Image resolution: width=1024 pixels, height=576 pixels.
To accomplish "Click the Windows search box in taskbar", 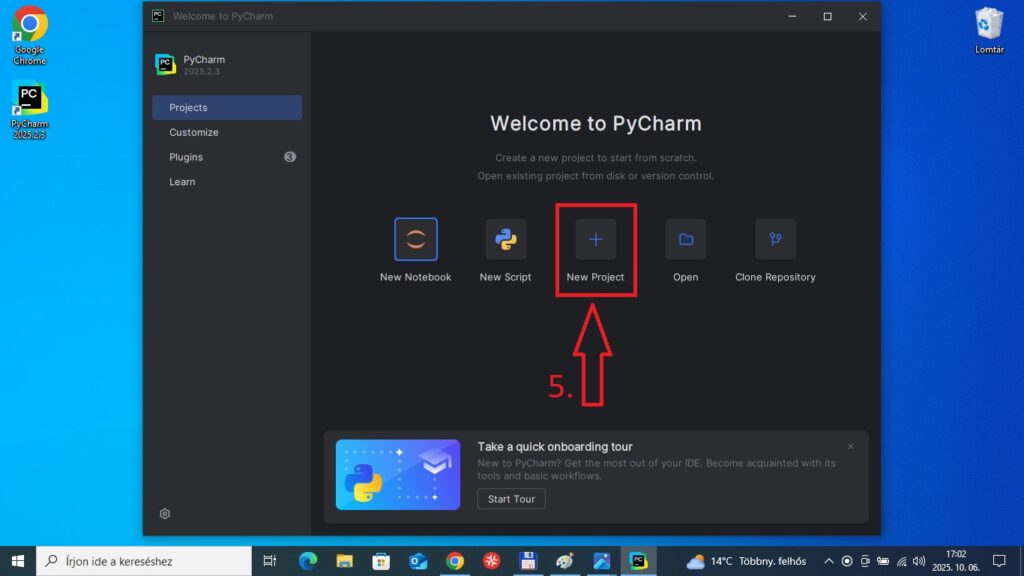I will coord(144,561).
